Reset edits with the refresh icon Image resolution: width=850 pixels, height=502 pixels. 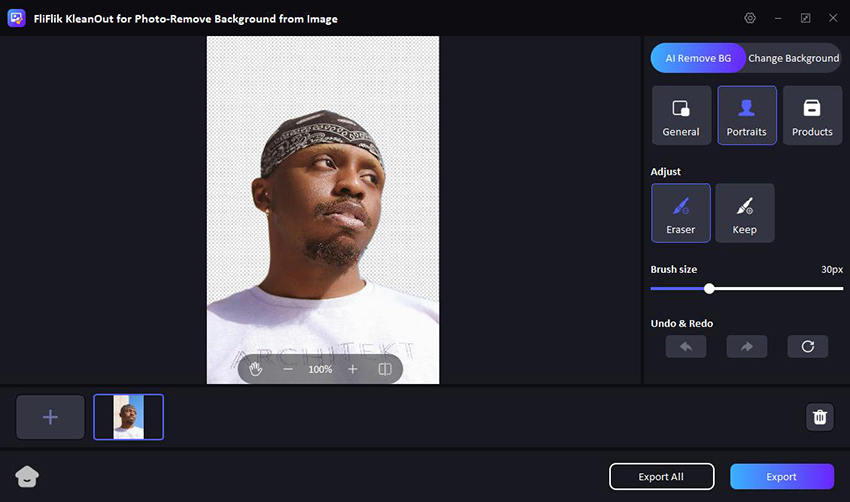click(807, 346)
